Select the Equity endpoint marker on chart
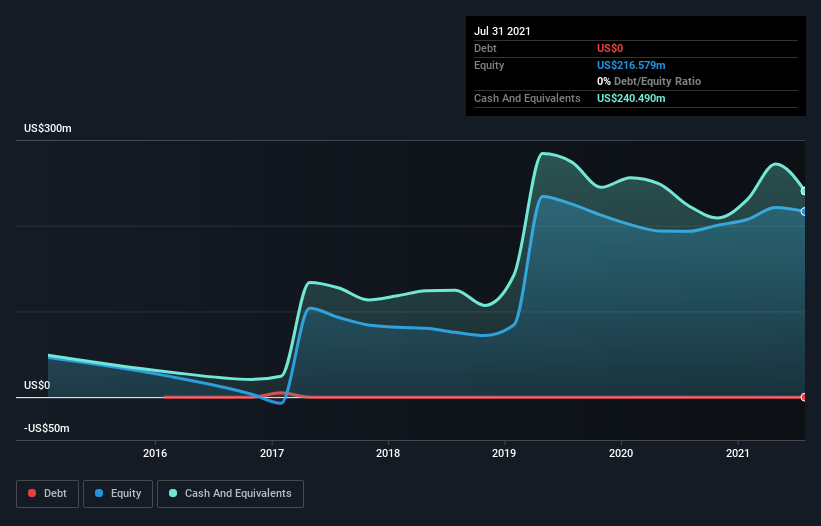 tap(804, 211)
